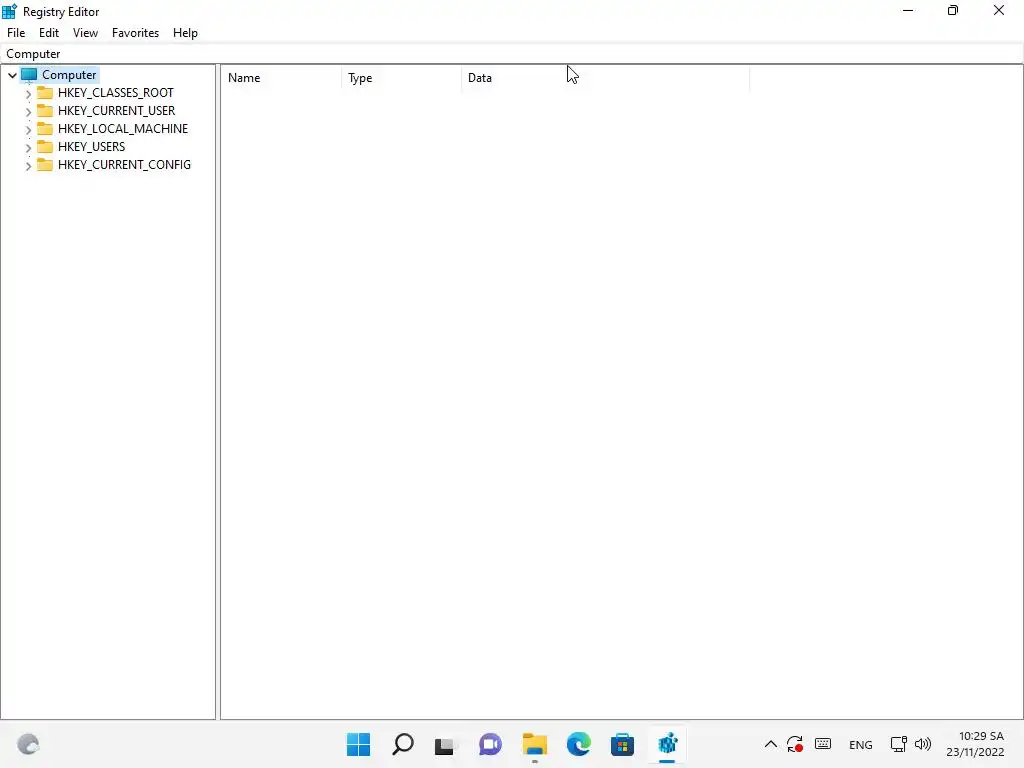Click the sync status tray icon

pos(795,744)
